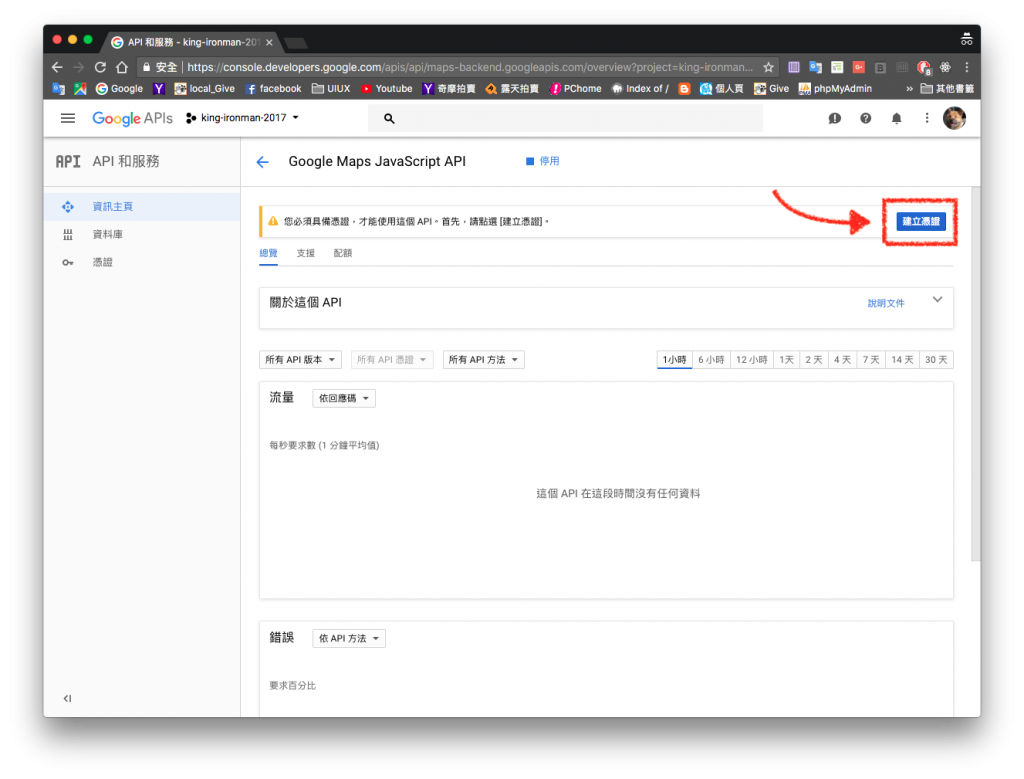1024x779 pixels.
Task: Open the 依 API 方法 errors dropdown
Action: pyautogui.click(x=349, y=639)
